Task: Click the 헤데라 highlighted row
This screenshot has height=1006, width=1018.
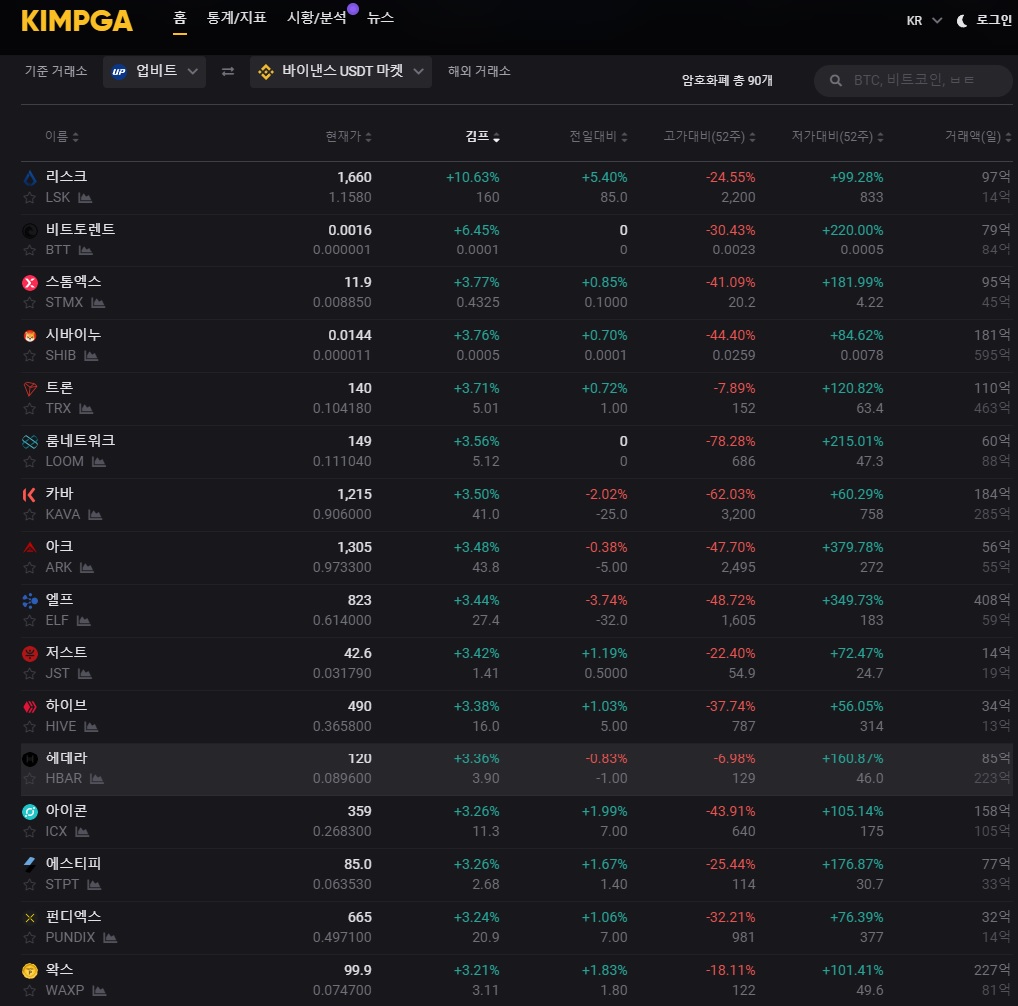Action: click(516, 769)
